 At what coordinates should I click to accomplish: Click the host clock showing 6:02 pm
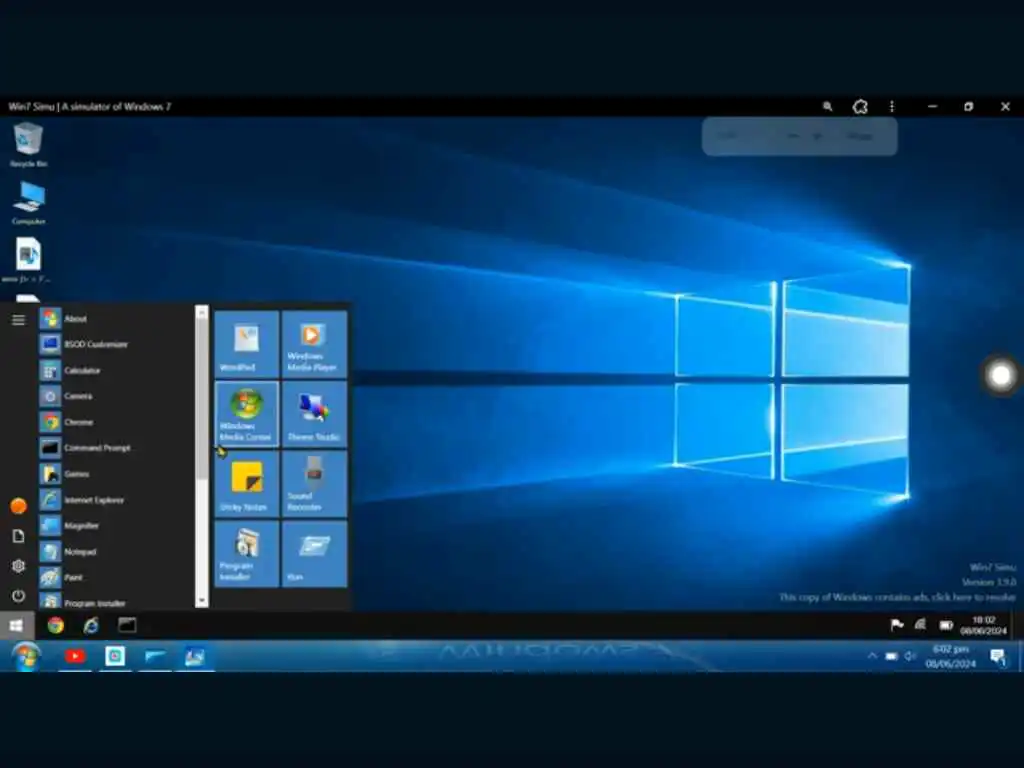click(x=951, y=656)
